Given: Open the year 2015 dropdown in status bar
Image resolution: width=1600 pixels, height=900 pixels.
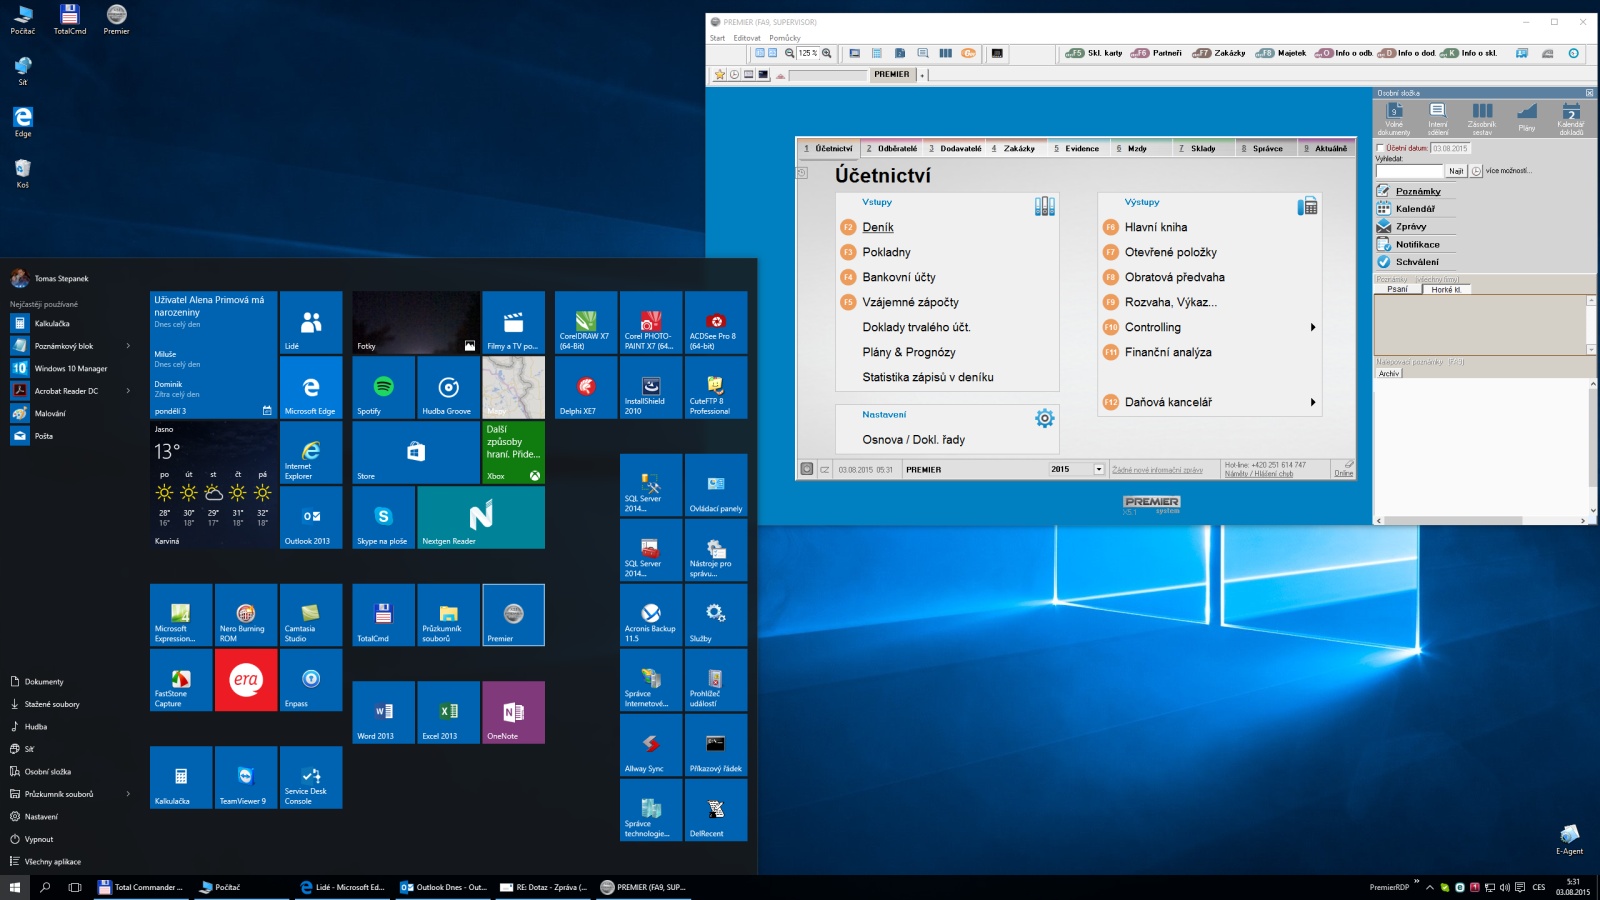Looking at the screenshot, I should 1099,469.
